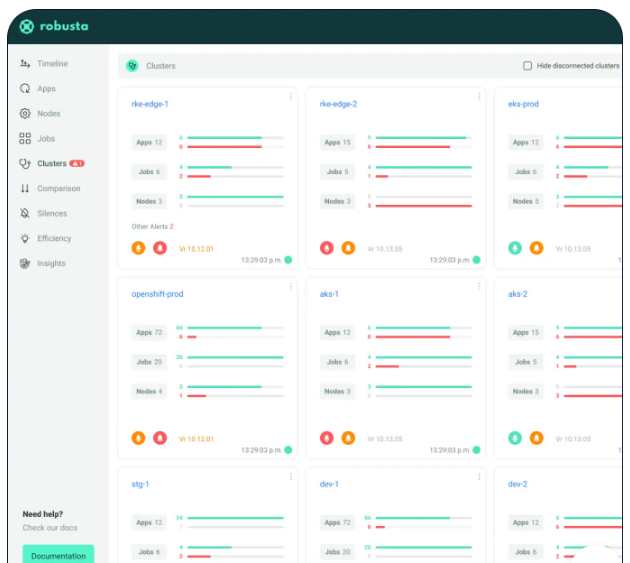Click the Clusters alert count badge
Viewport: 630px width, 563px height.
click(x=77, y=163)
